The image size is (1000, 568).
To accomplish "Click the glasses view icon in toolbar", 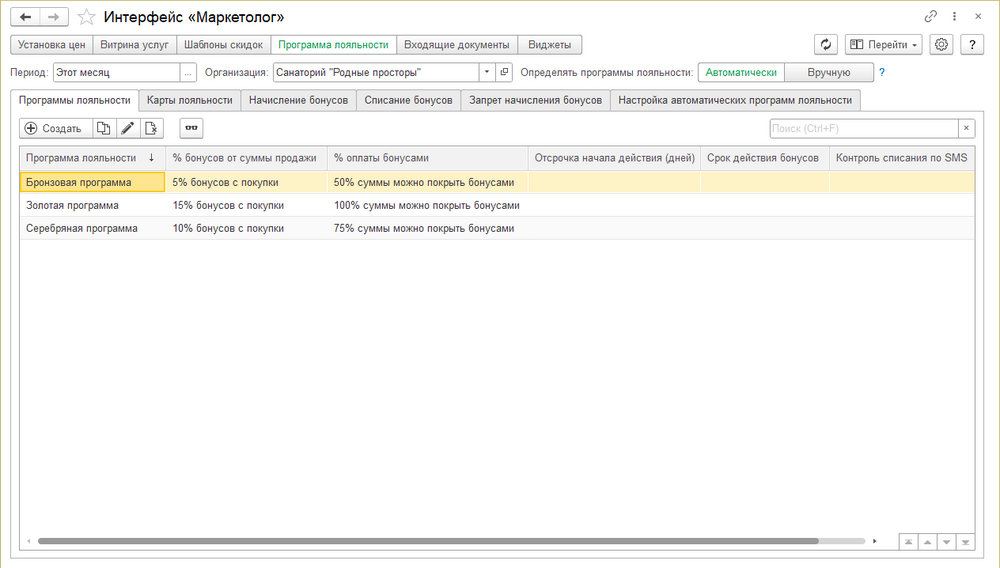I will pyautogui.click(x=191, y=128).
